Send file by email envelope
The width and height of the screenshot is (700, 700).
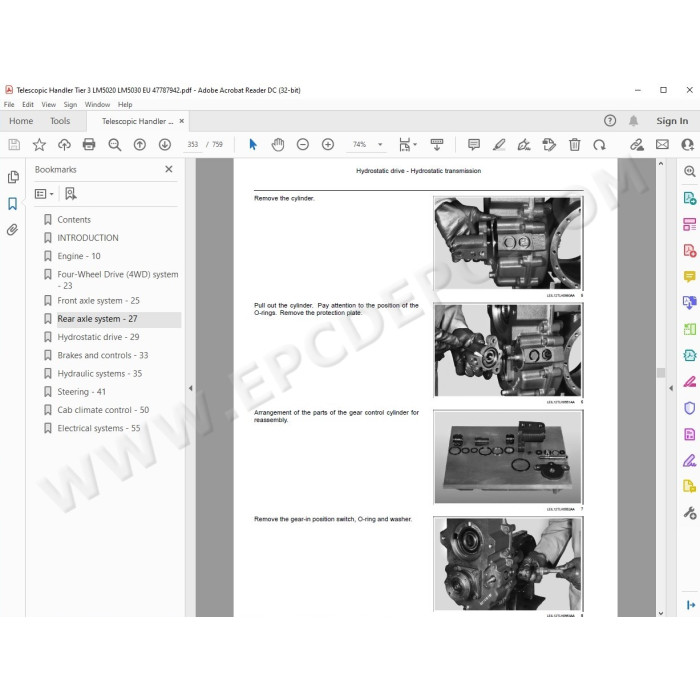pos(662,144)
